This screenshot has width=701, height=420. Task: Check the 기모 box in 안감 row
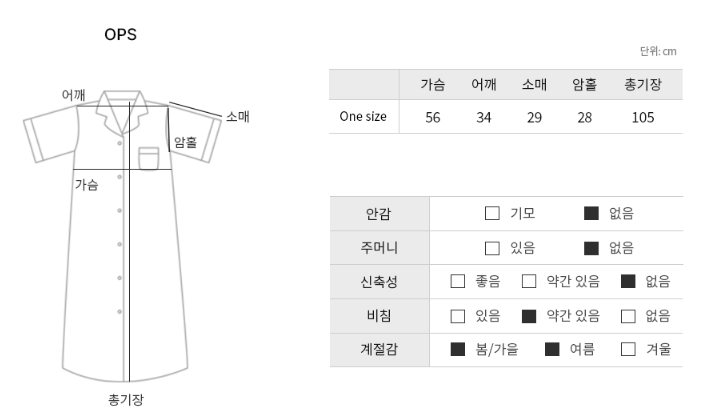(492, 213)
